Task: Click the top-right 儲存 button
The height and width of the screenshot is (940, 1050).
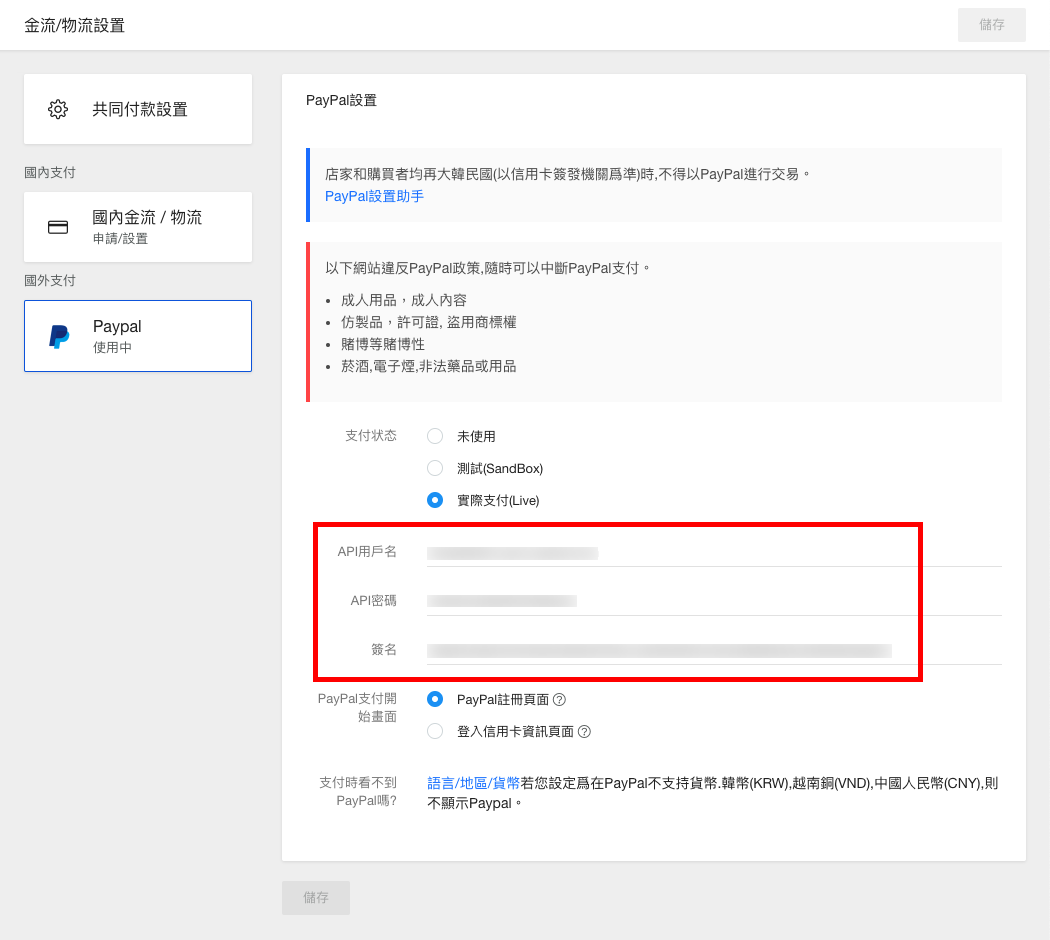Action: [x=991, y=25]
